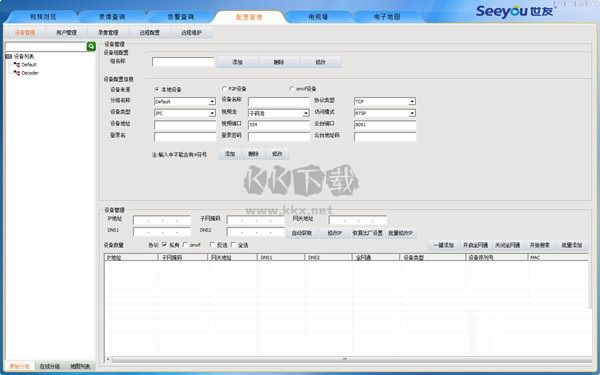Image resolution: width=600 pixels, height=375 pixels.
Task: Select the P2P设备 radio button
Action: tap(224, 89)
